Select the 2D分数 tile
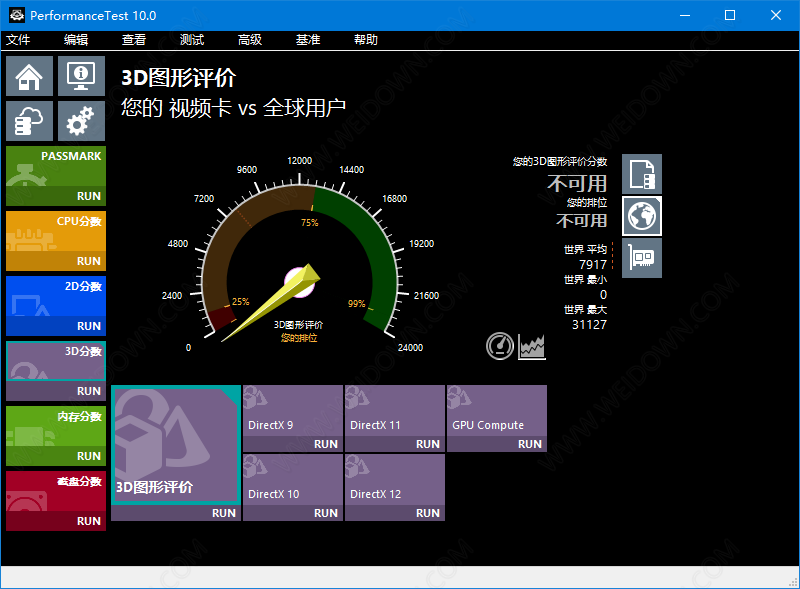Screen dimensions: 800x589 pos(56,296)
